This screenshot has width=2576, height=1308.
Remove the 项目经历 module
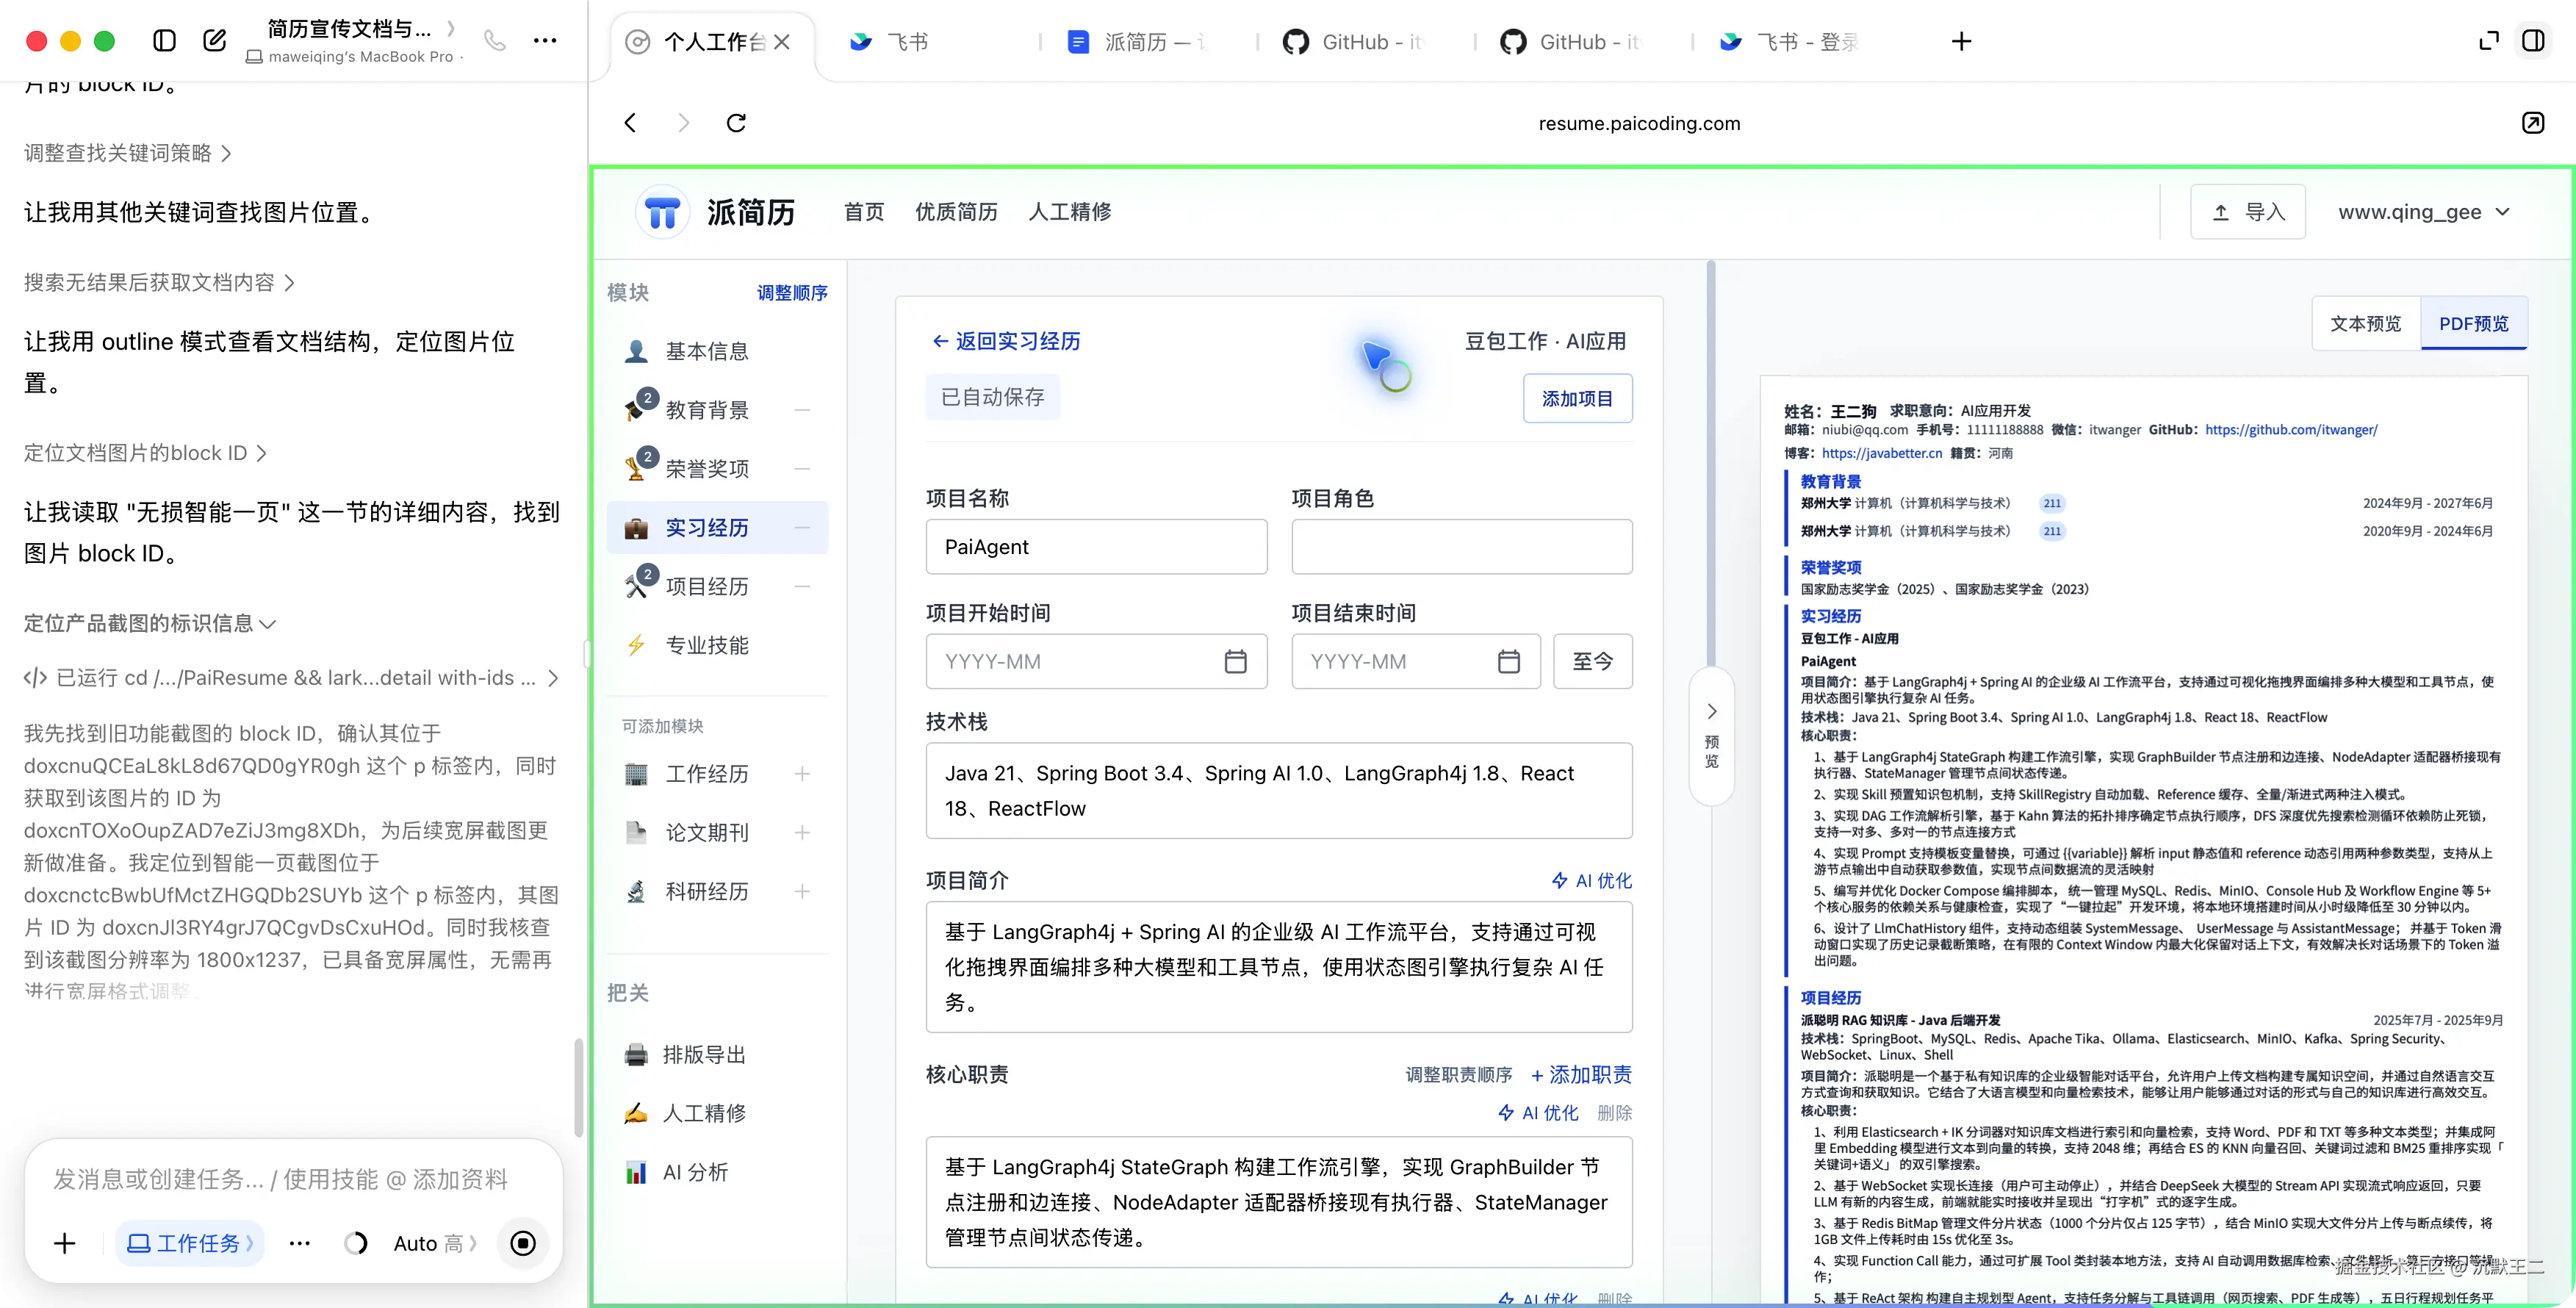(802, 587)
